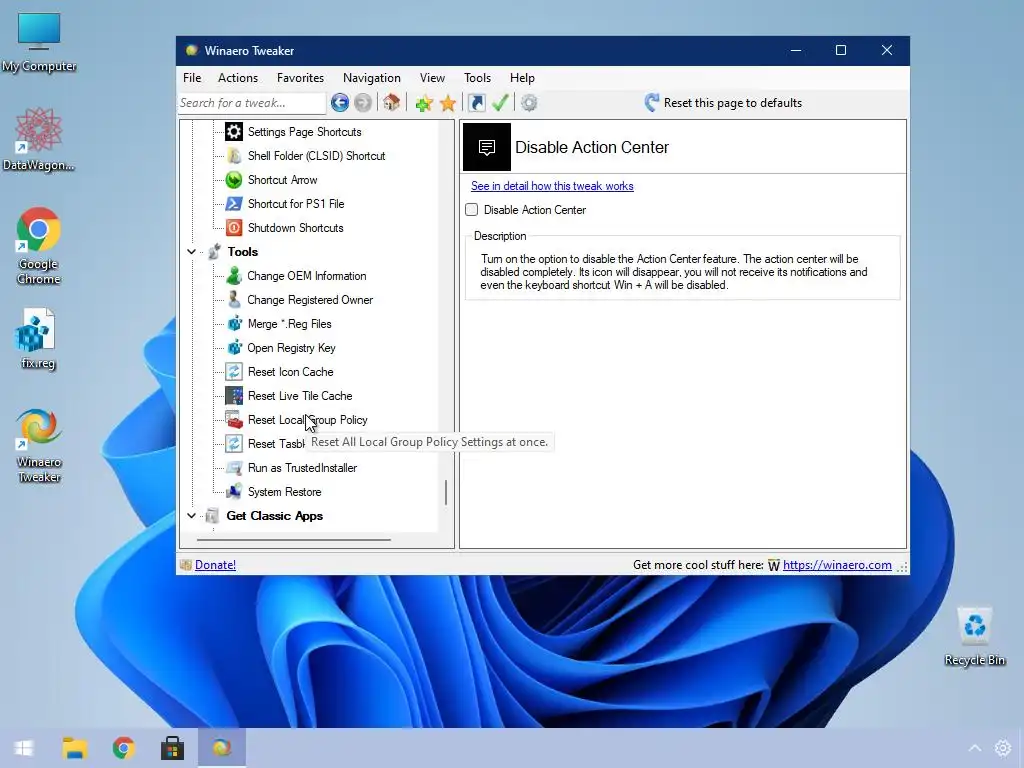This screenshot has height=768, width=1024.
Task: Select the Shutdown Shortcuts row
Action: click(x=295, y=228)
